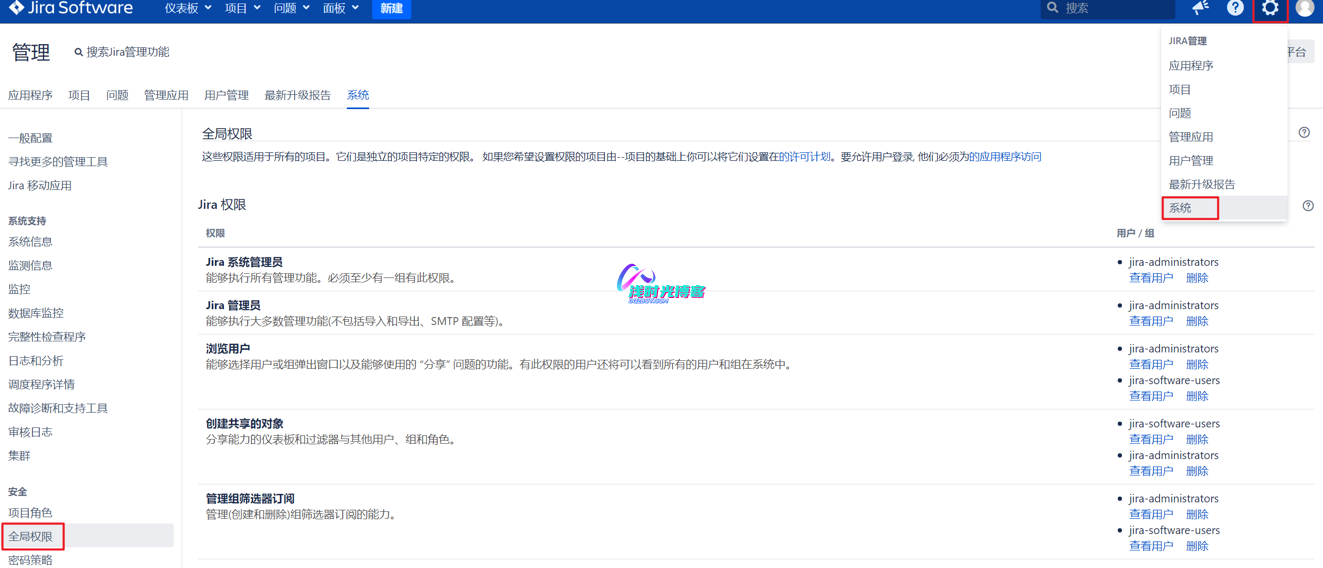This screenshot has height=568, width=1323.
Task: Expand the 仪表板 dropdown menu
Action: [188, 8]
